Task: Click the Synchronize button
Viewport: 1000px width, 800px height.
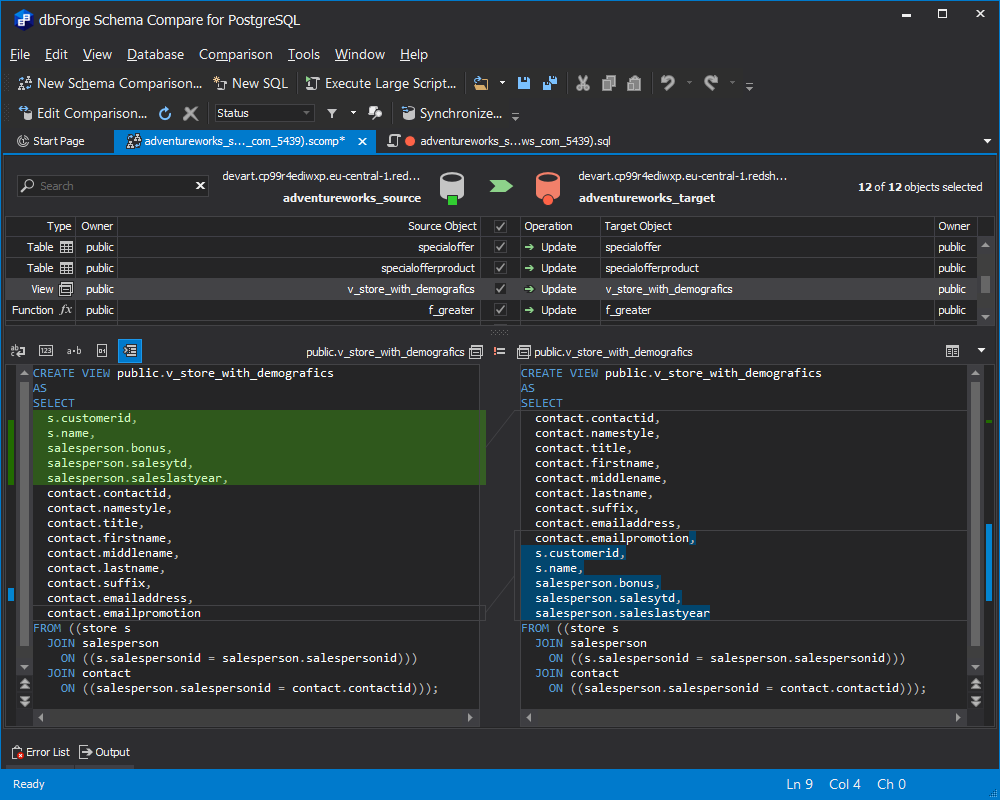Action: pos(452,113)
